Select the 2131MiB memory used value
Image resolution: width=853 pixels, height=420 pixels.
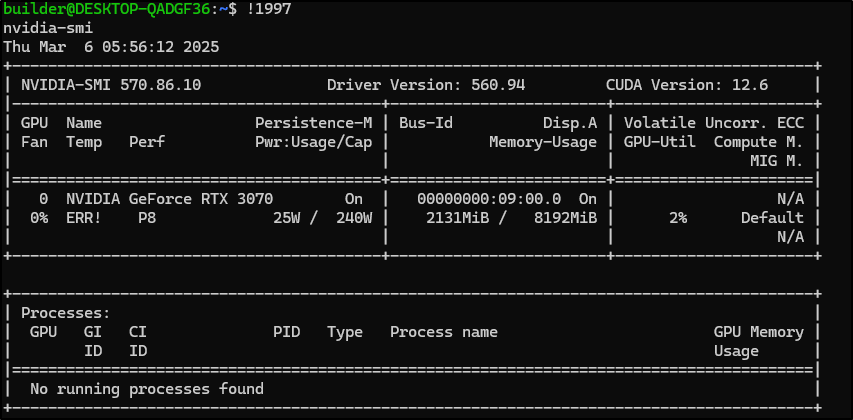click(458, 218)
